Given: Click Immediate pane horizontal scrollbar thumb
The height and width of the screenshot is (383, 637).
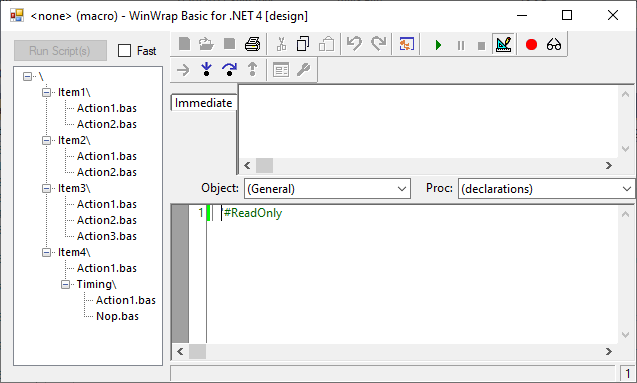Looking at the screenshot, I should 264,165.
